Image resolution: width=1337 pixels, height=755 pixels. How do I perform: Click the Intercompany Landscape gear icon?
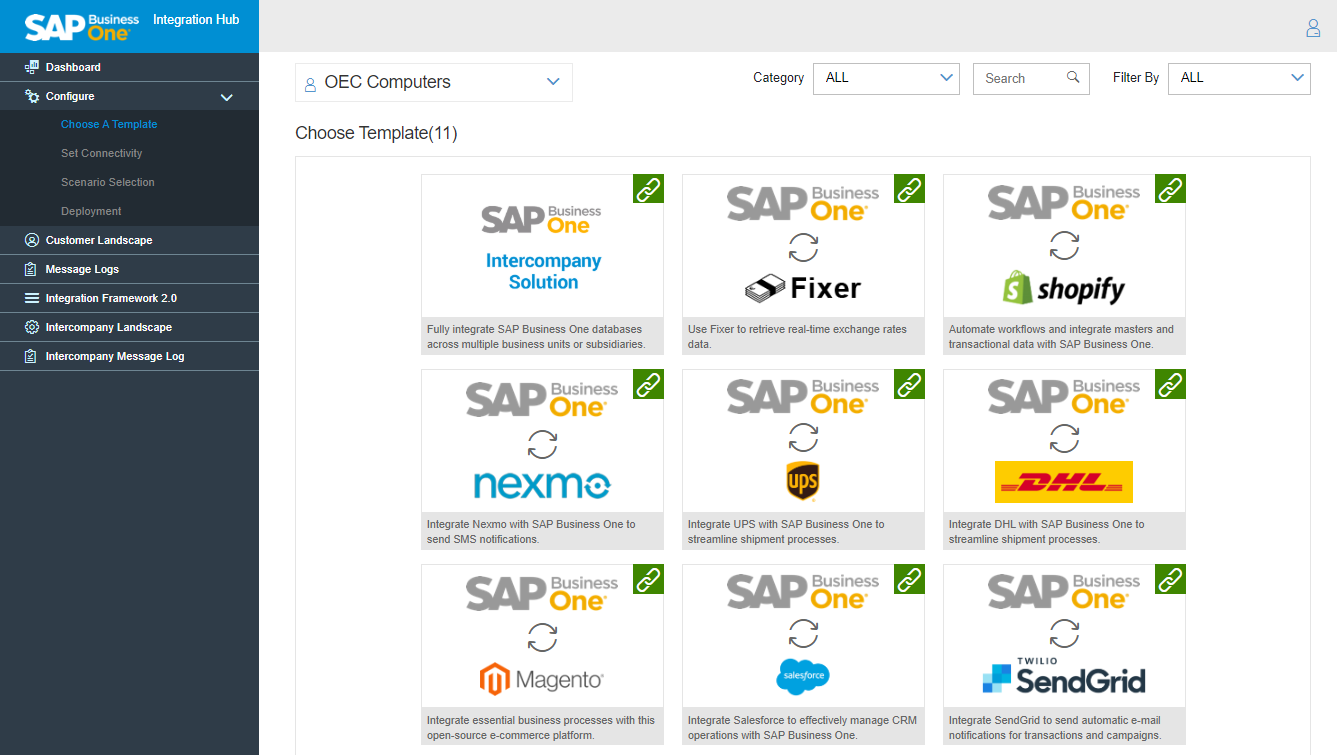click(x=32, y=327)
